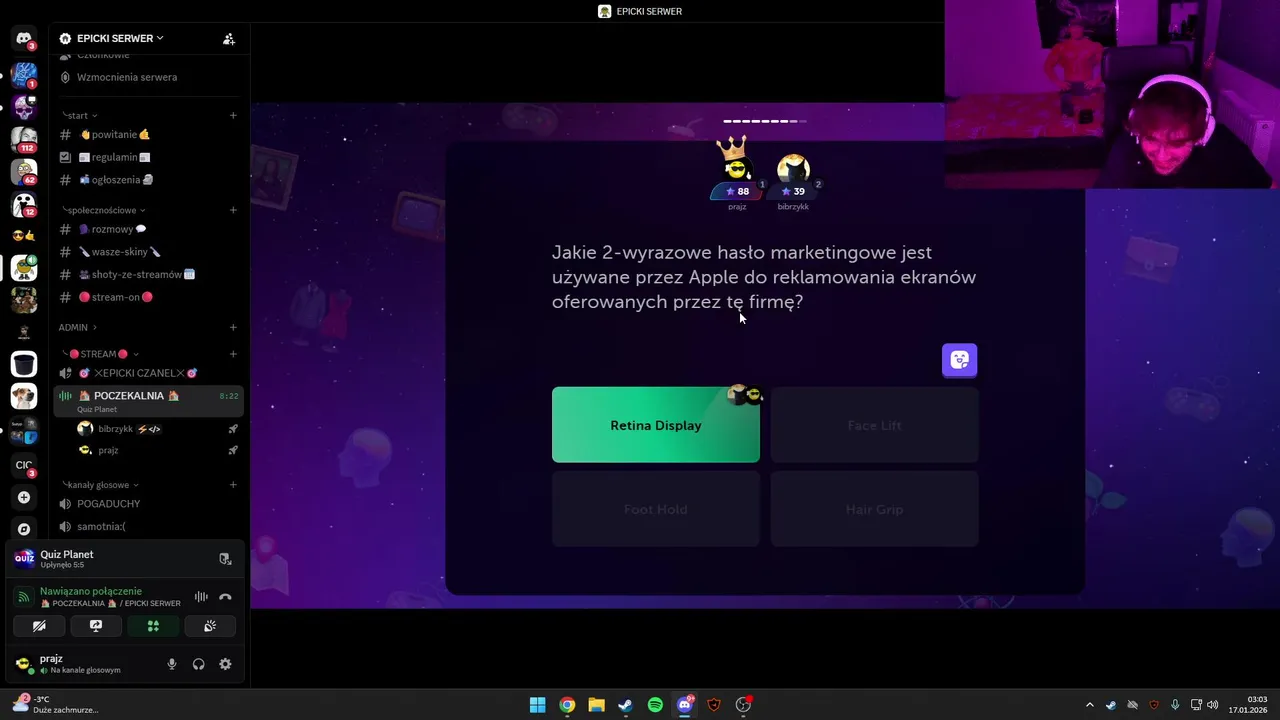Click the Nawiązano połączenie connection status
Viewport: 1280px width, 720px height.
click(x=91, y=591)
